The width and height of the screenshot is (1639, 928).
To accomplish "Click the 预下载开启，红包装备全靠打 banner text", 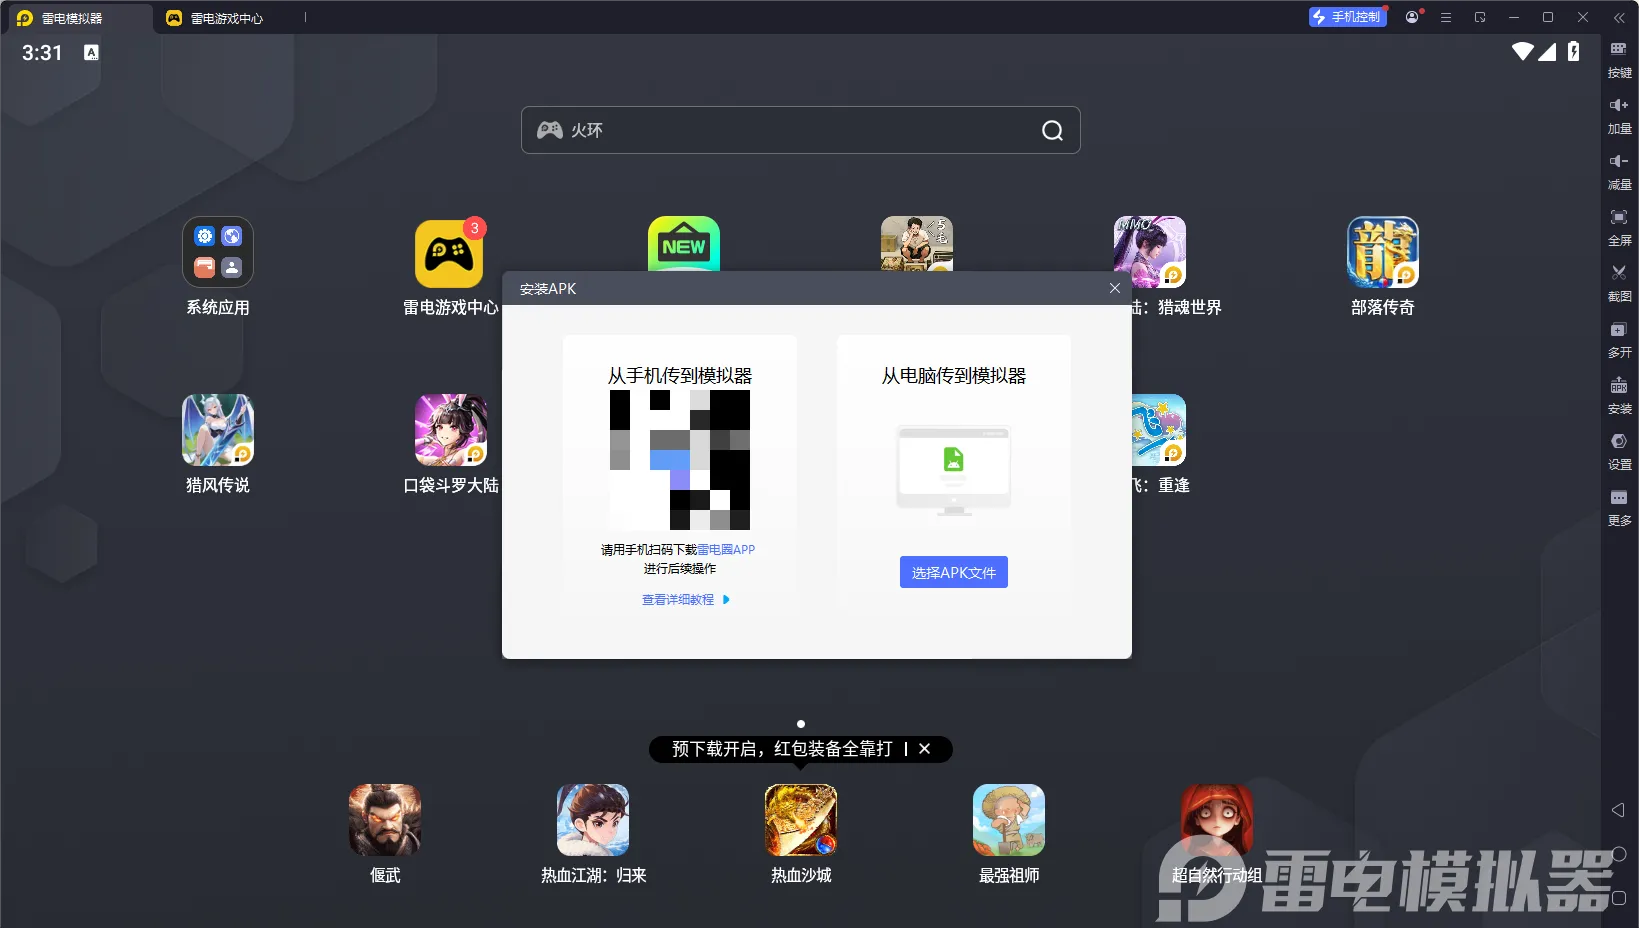I will coord(782,749).
